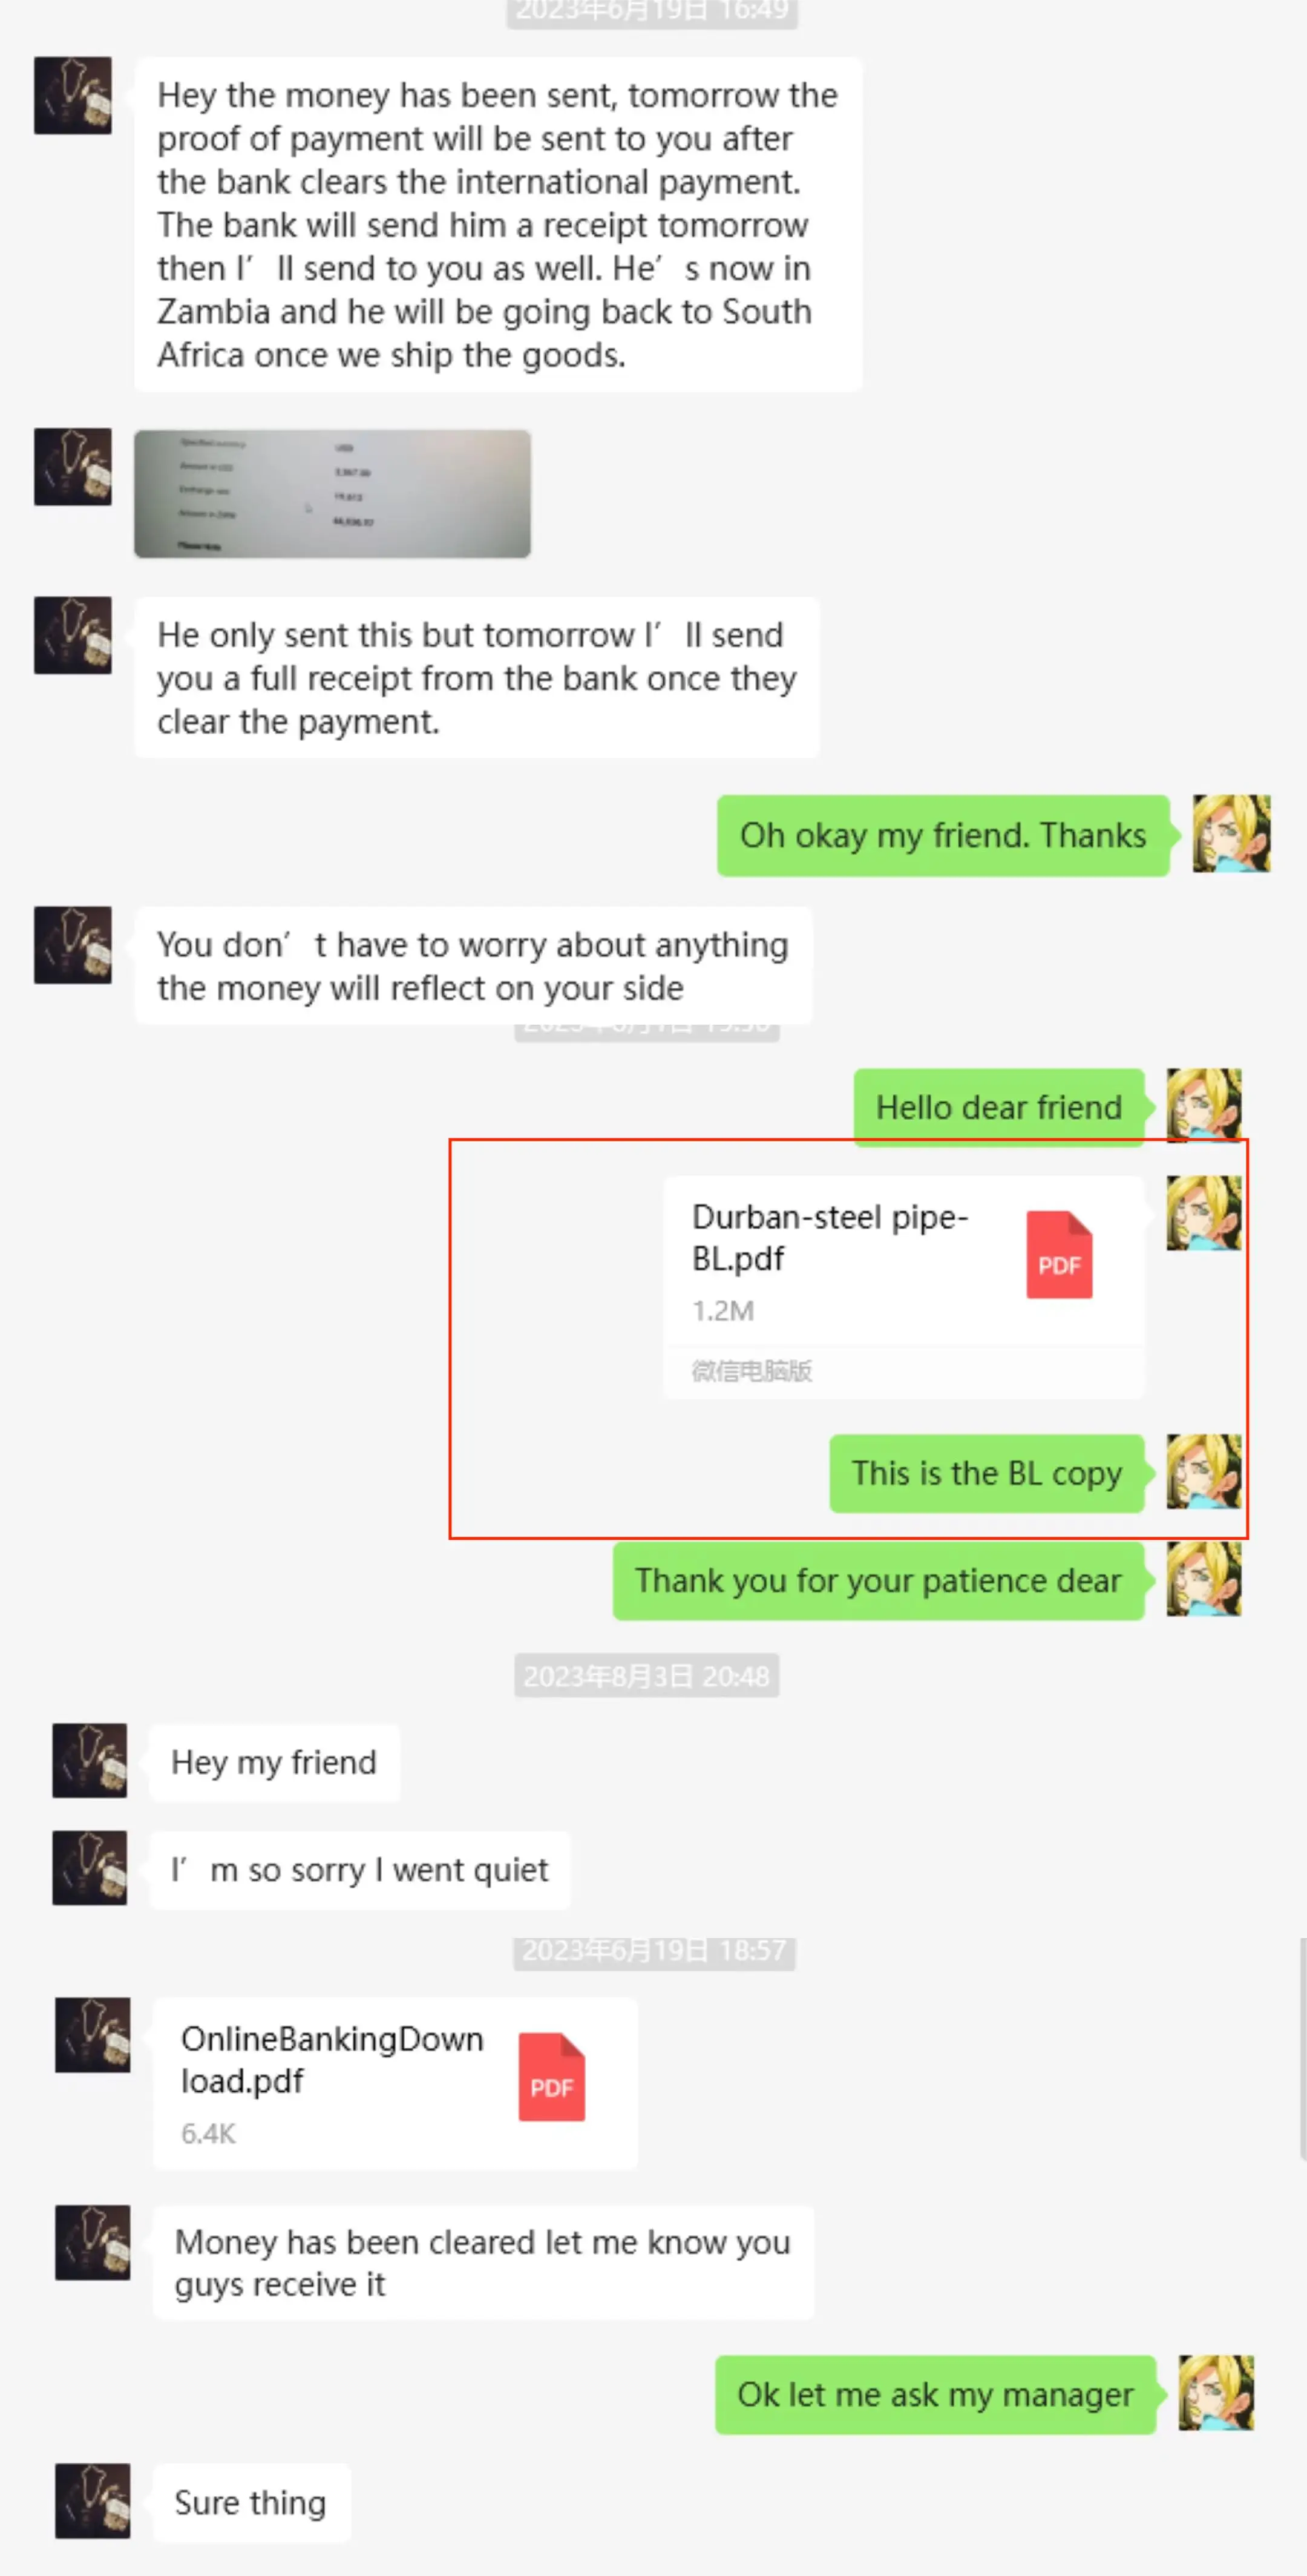Open the blurry bank receipt image thumbnail
Viewport: 1307px width, 2576px height.
coord(332,494)
